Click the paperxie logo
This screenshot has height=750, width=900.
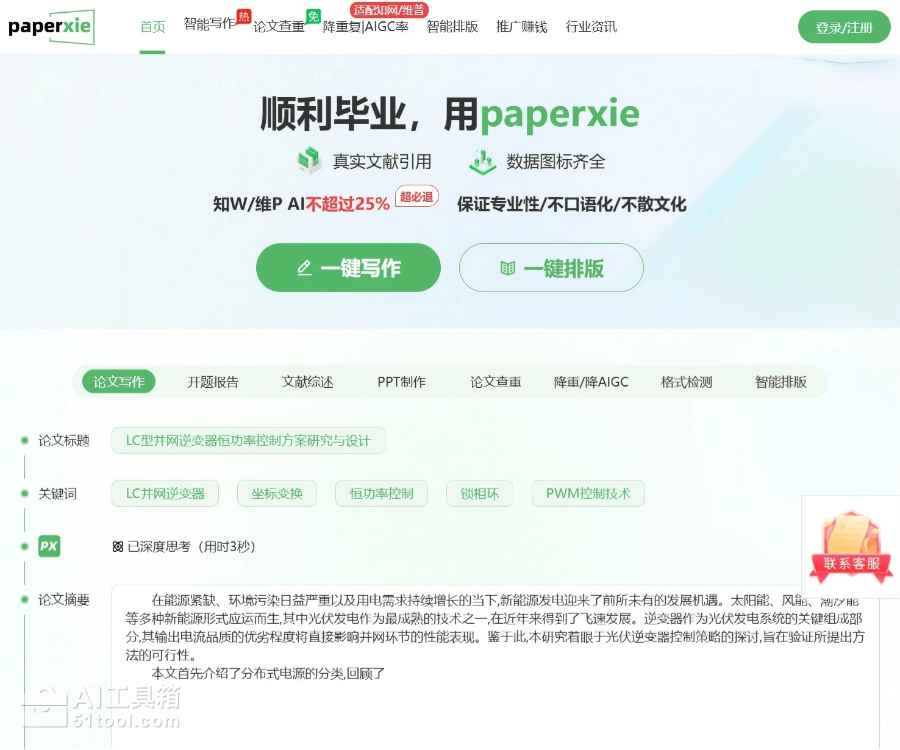(x=51, y=26)
